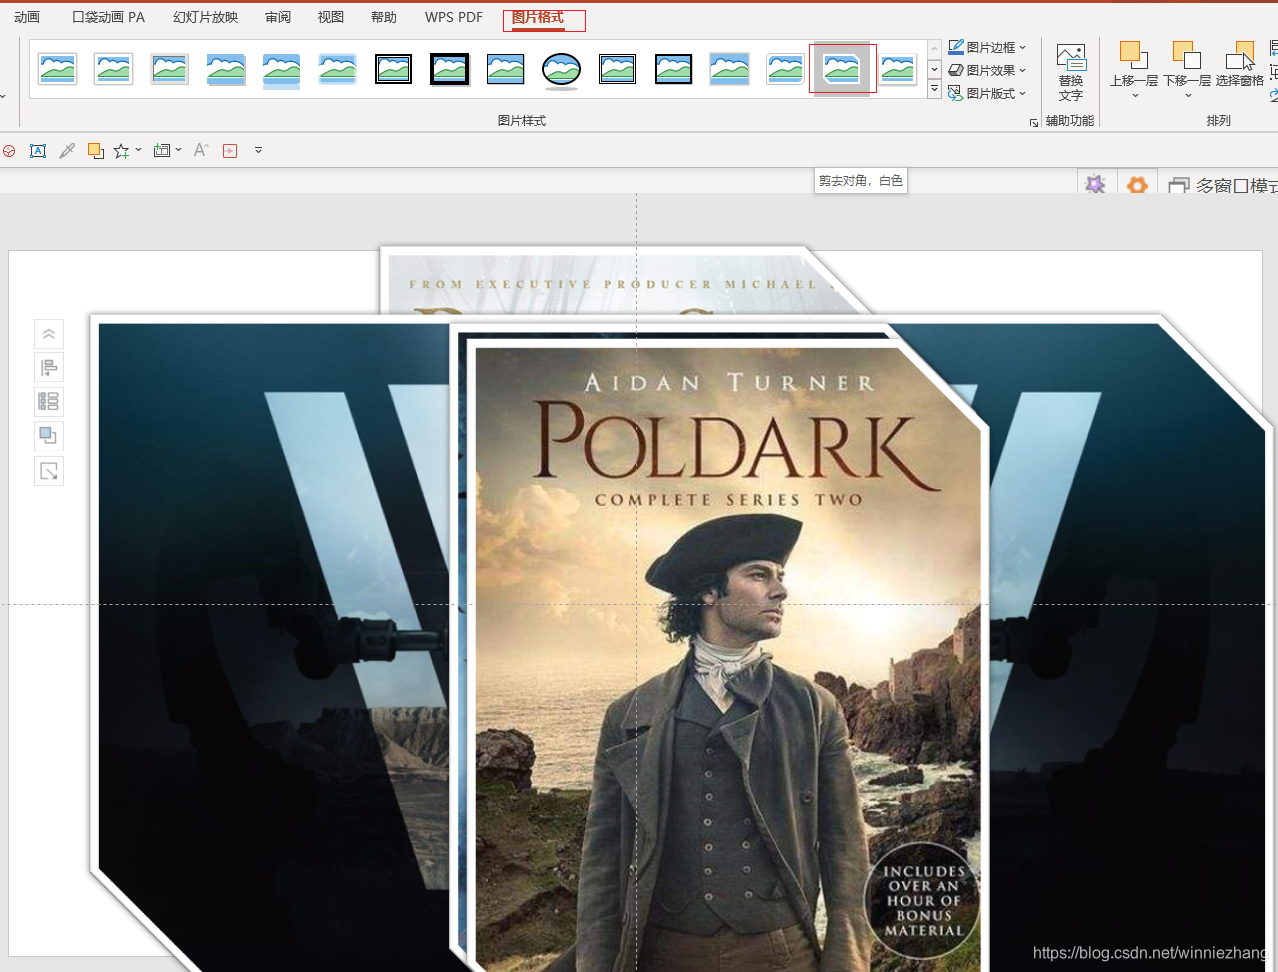The height and width of the screenshot is (972, 1278).
Task: Open the dropdown arrow beside the star icon
Action: coord(138,150)
